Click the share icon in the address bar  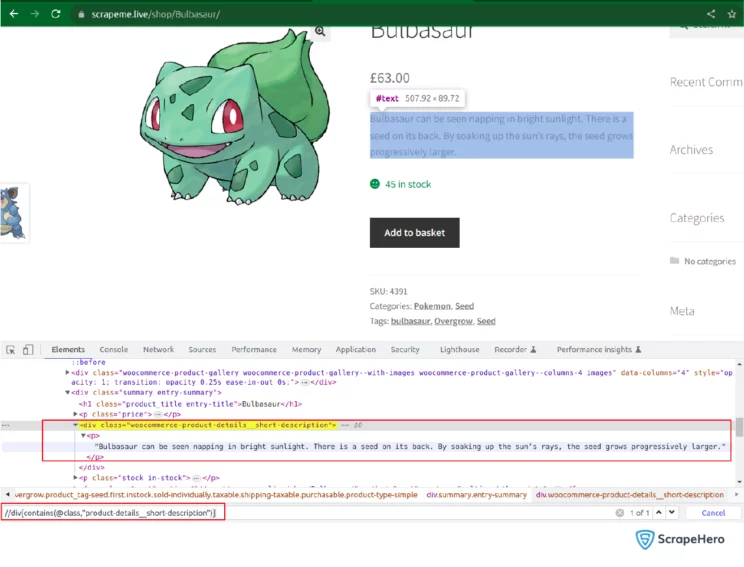point(711,14)
